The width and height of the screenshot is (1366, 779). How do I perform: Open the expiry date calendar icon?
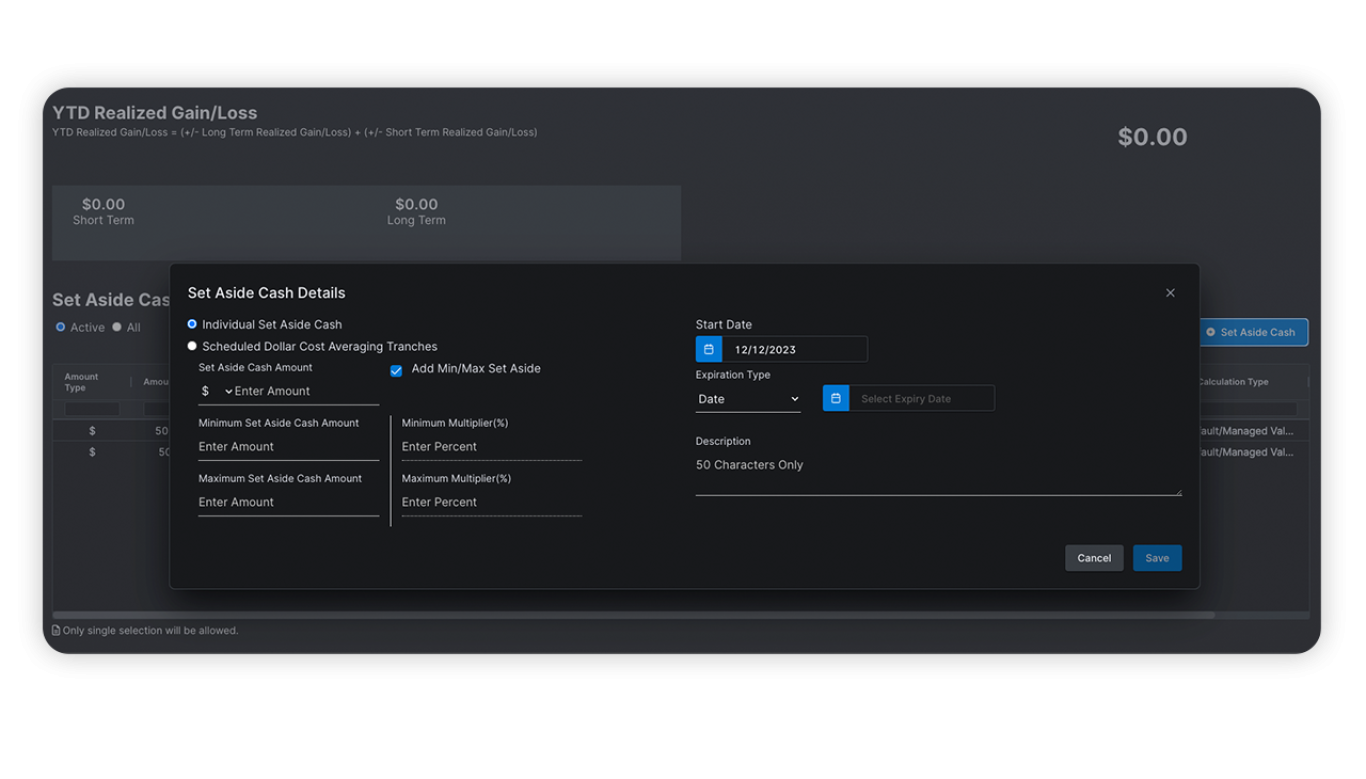(x=836, y=399)
